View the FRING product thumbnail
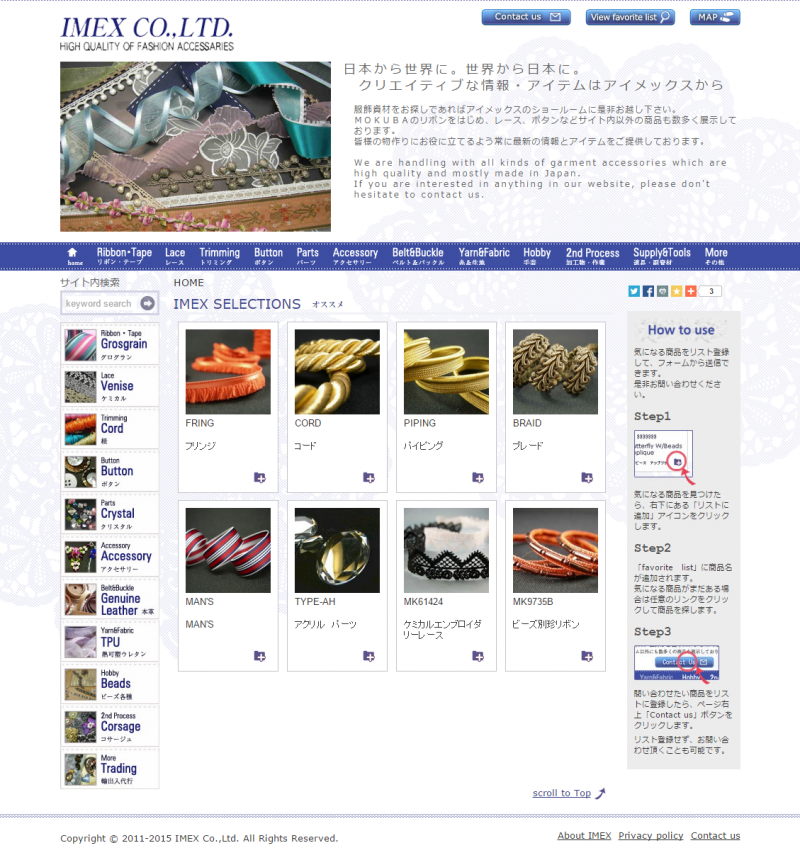This screenshot has height=860, width=800. coord(228,371)
